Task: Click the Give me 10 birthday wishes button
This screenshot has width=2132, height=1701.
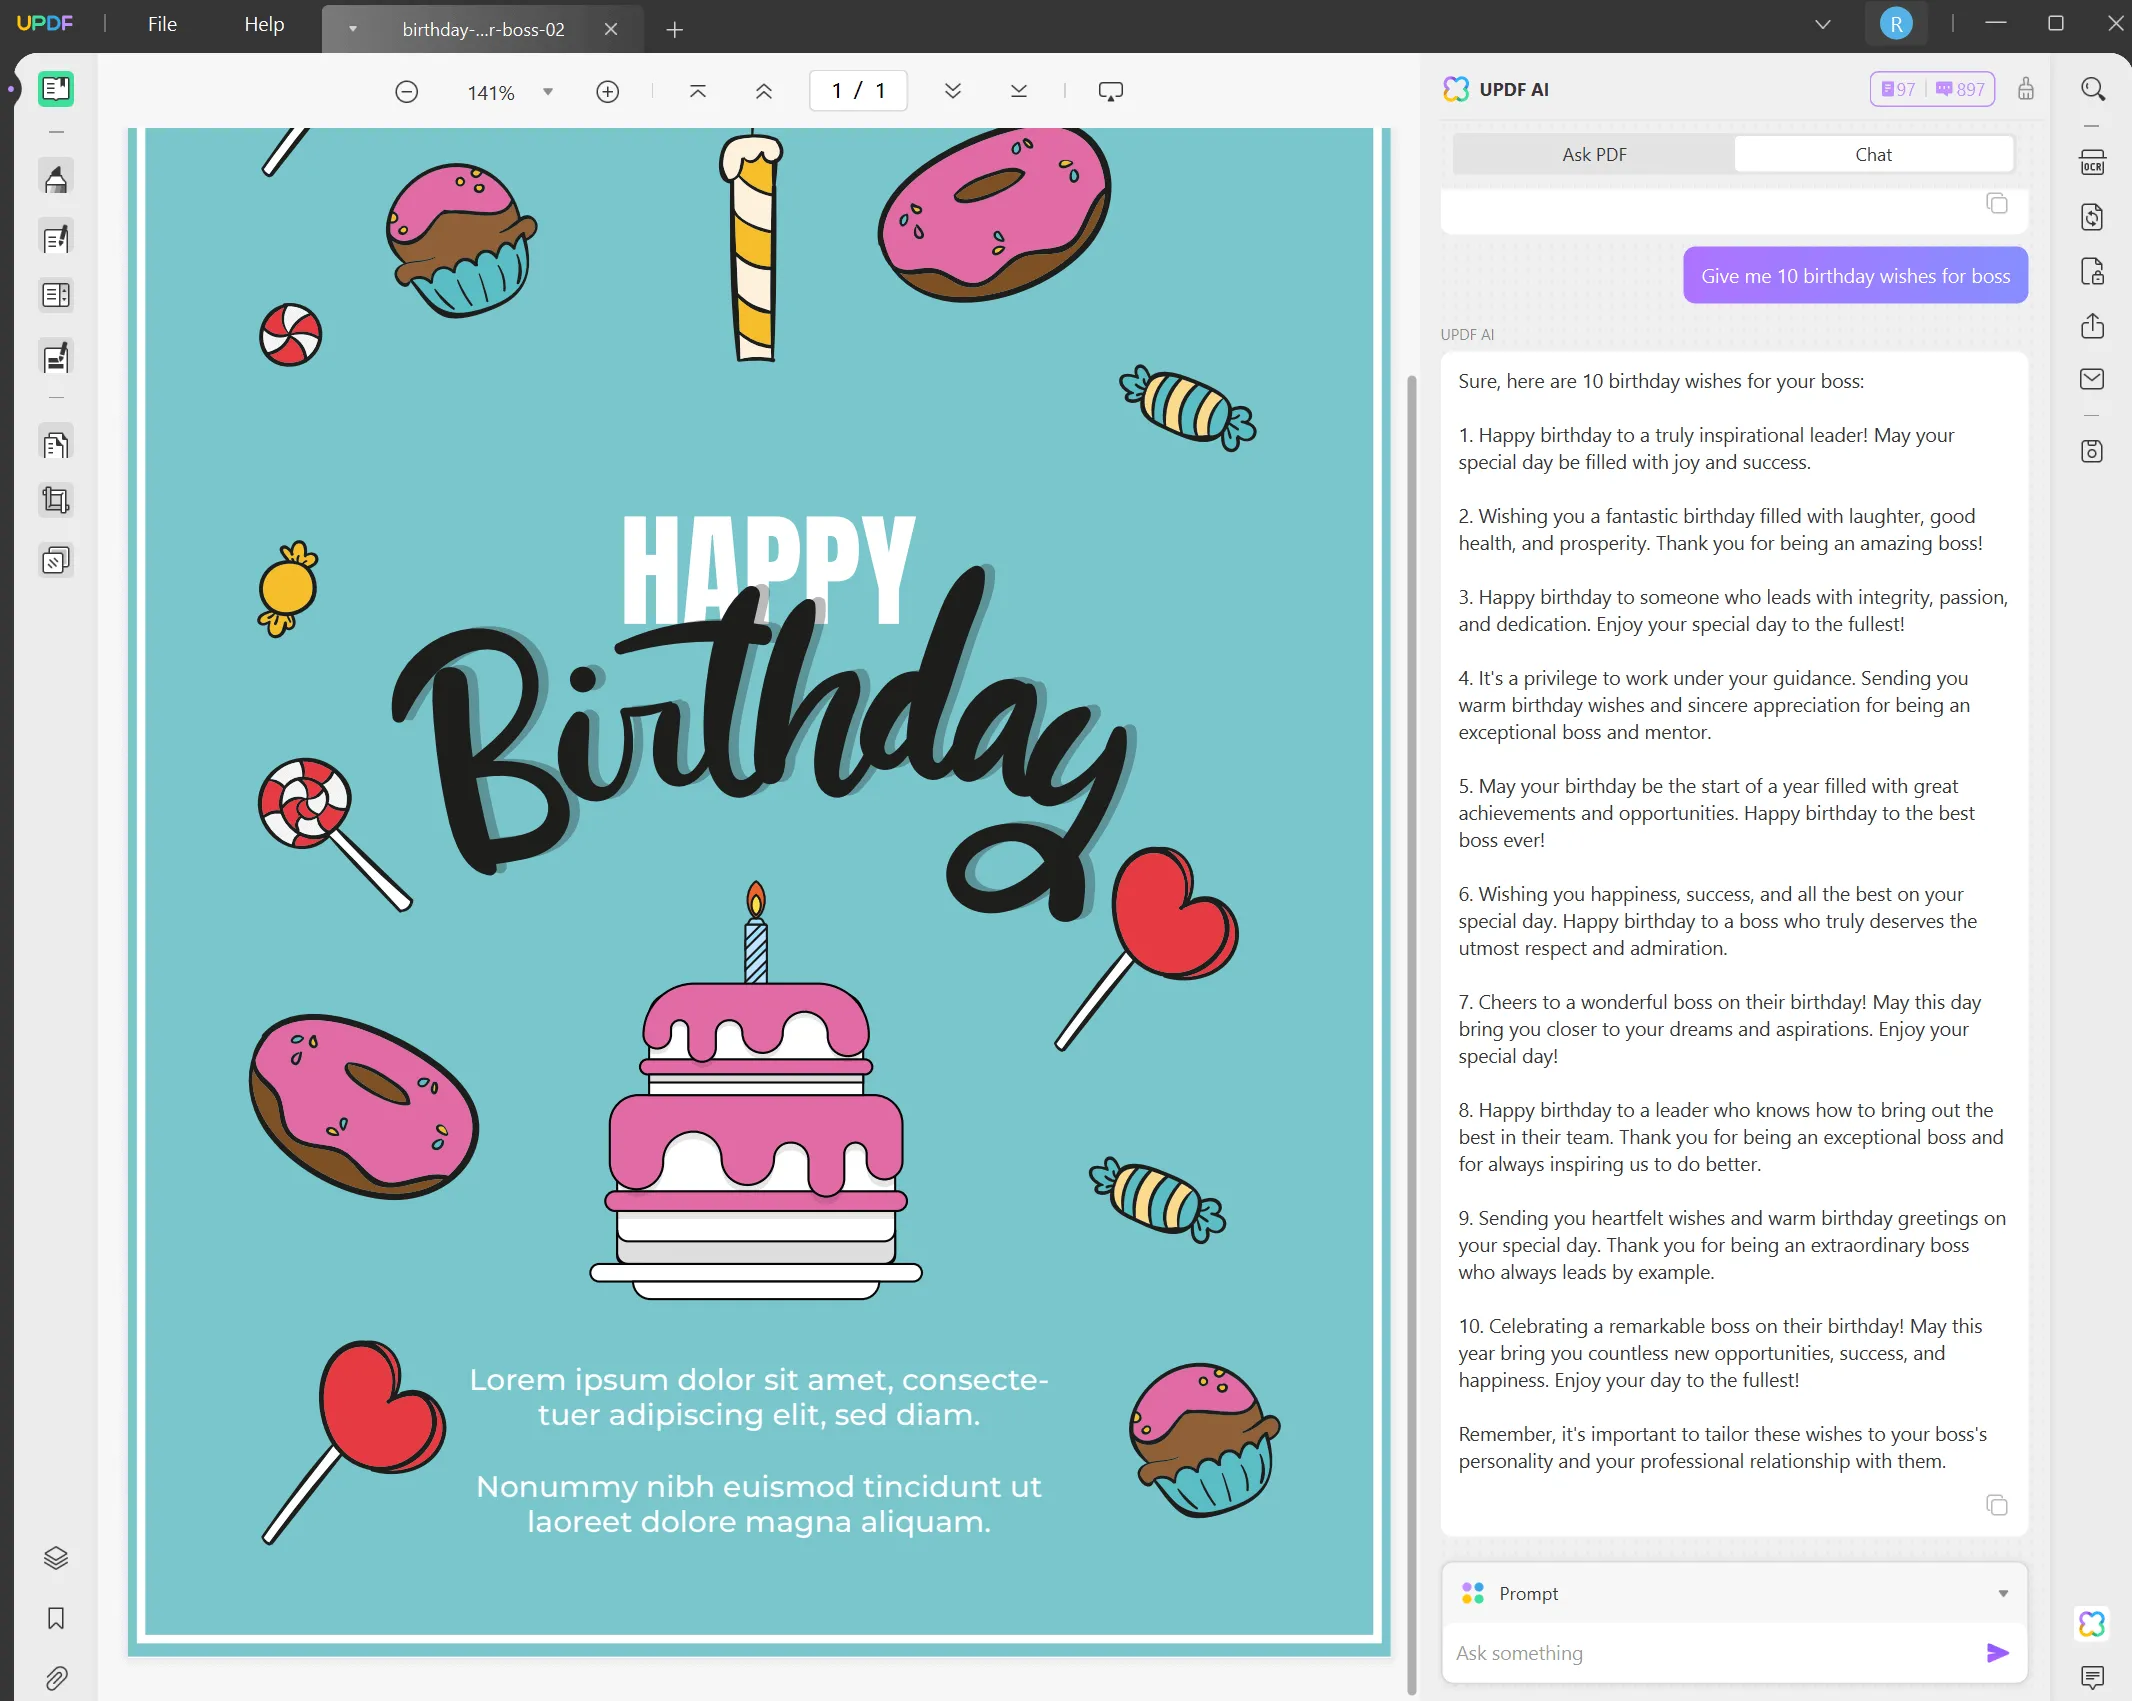Action: pos(1856,274)
